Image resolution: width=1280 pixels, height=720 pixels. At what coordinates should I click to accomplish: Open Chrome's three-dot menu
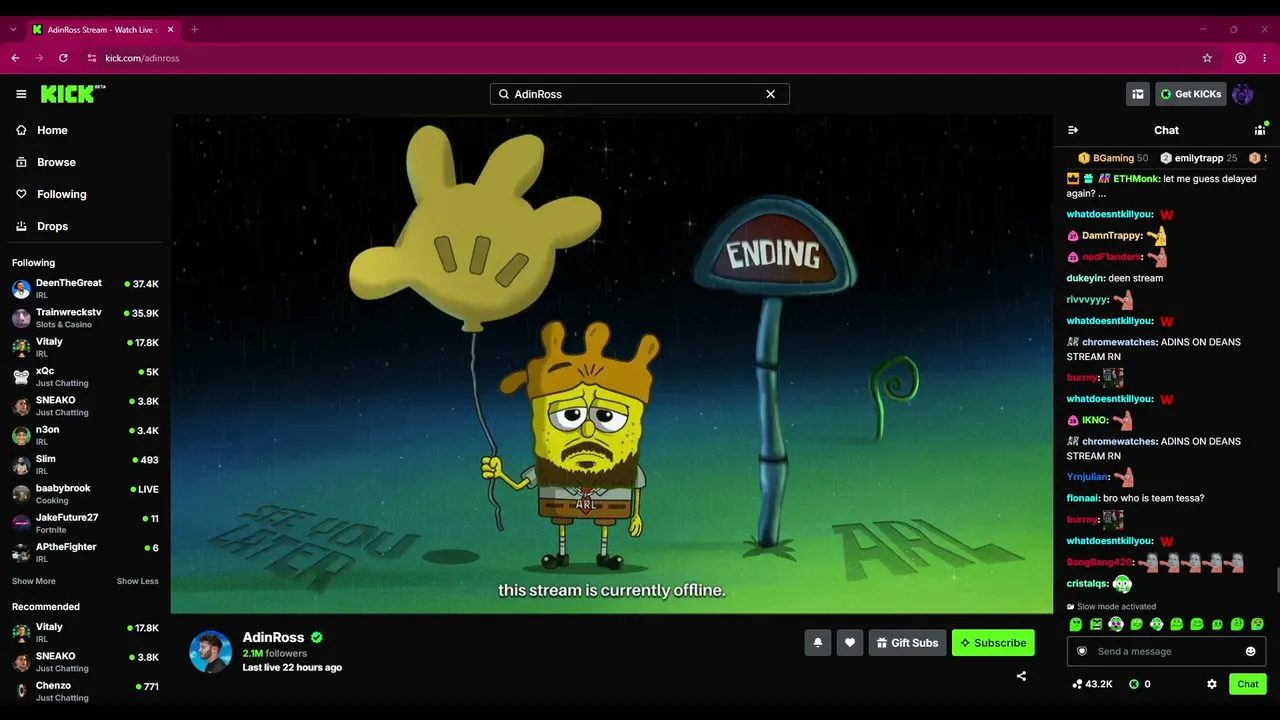pyautogui.click(x=1264, y=58)
